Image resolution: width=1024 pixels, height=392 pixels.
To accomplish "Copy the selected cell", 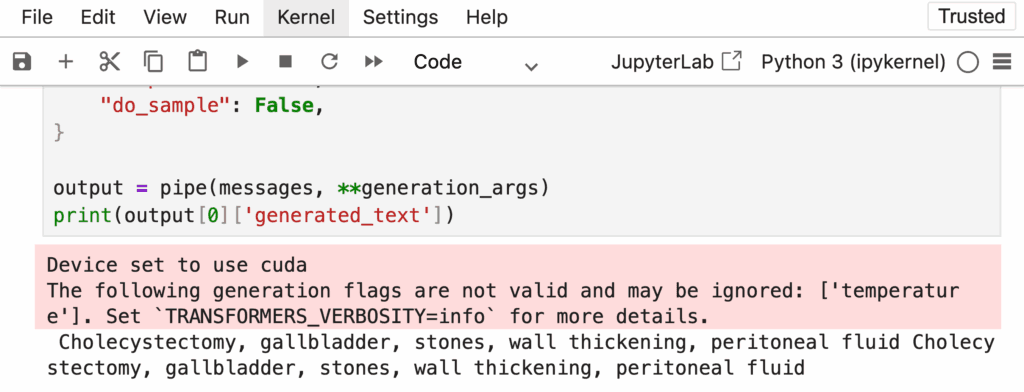I will click(153, 62).
